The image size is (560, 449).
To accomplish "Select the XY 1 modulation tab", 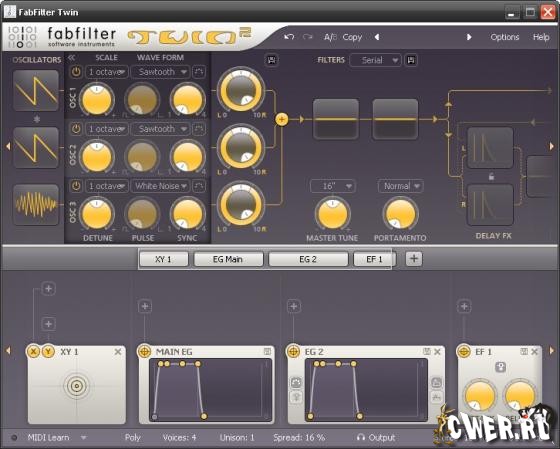I will point(164,259).
